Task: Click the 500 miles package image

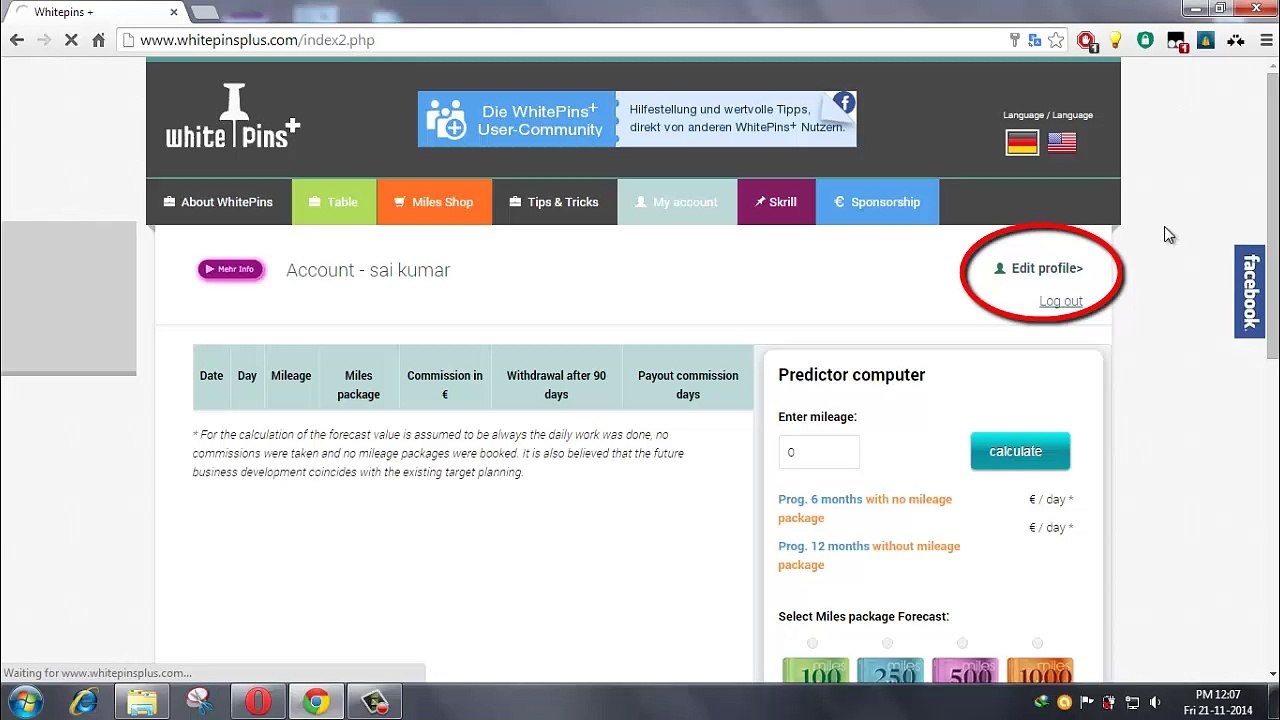Action: 965,669
